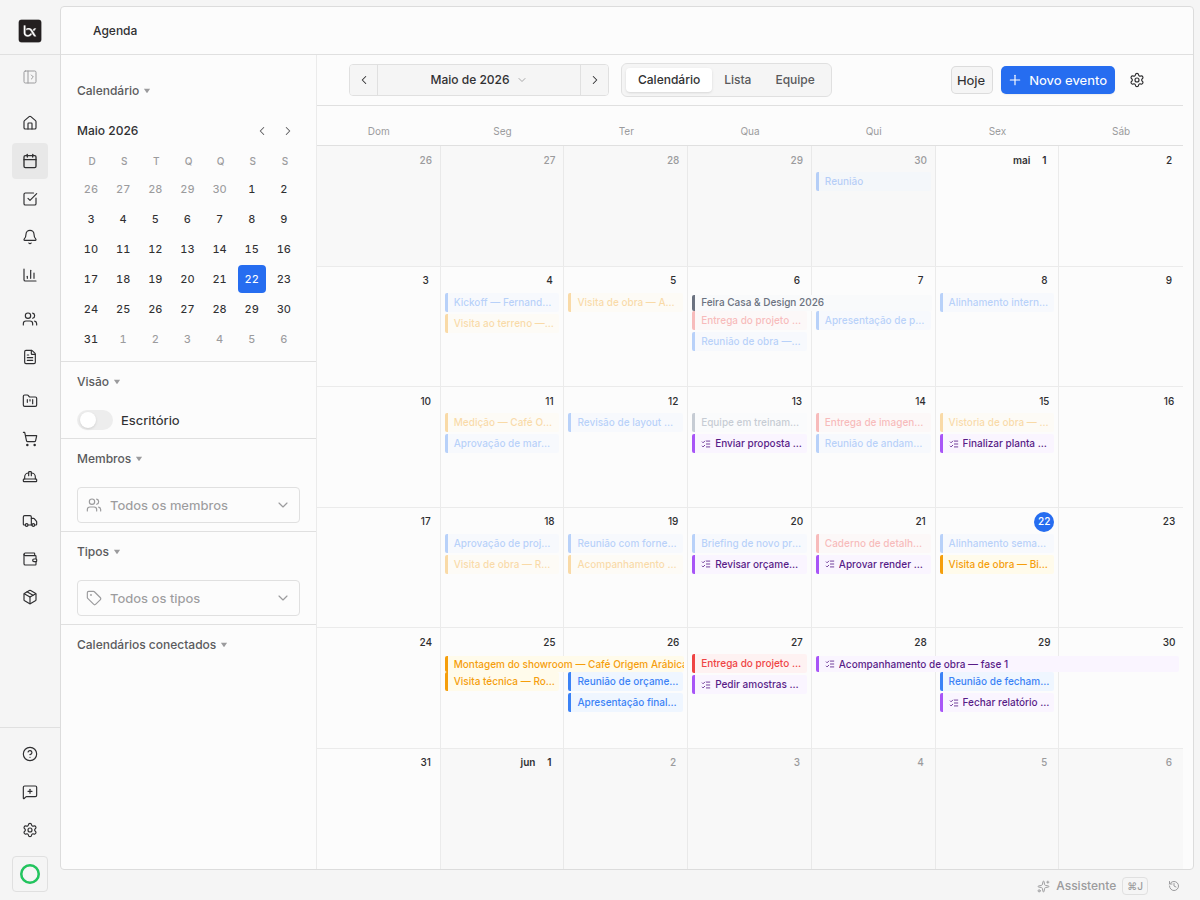Switch to the Calendário view tab
Viewport: 1200px width, 900px height.
(669, 80)
